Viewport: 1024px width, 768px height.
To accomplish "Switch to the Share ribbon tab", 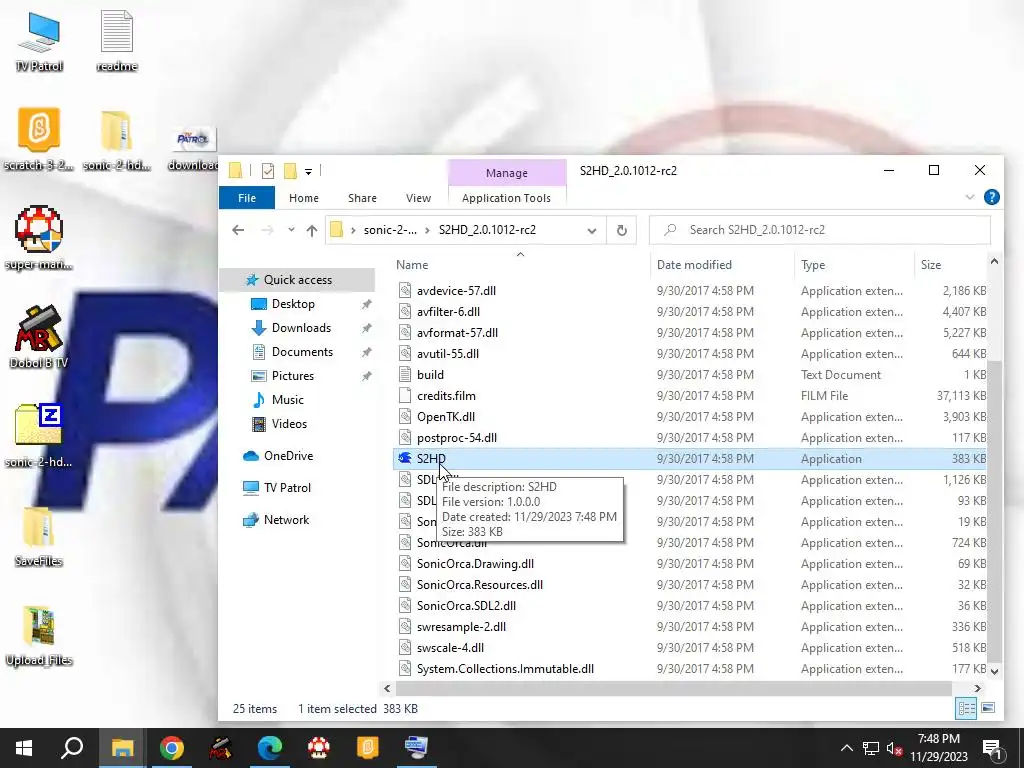I will point(362,198).
